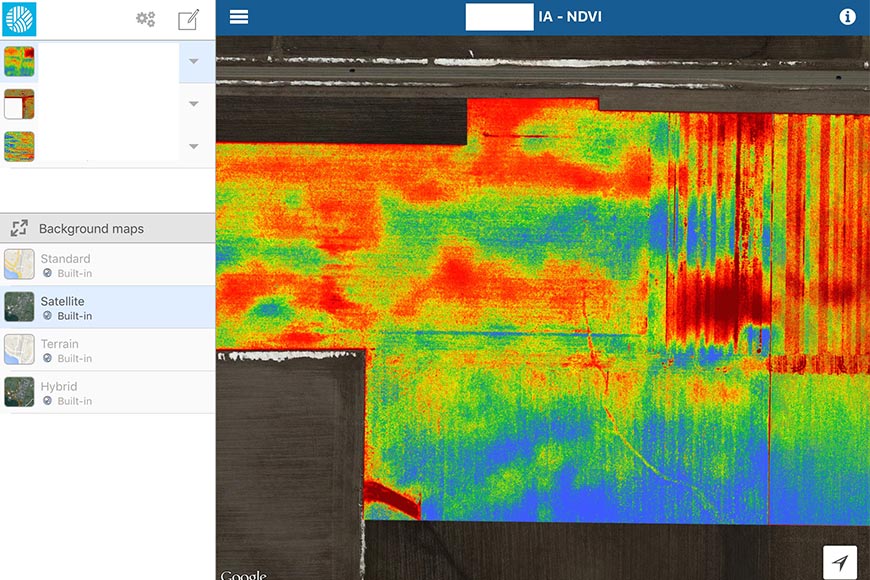Click the Google logo link on the map
Screen dimensions: 870x580
(x=243, y=574)
